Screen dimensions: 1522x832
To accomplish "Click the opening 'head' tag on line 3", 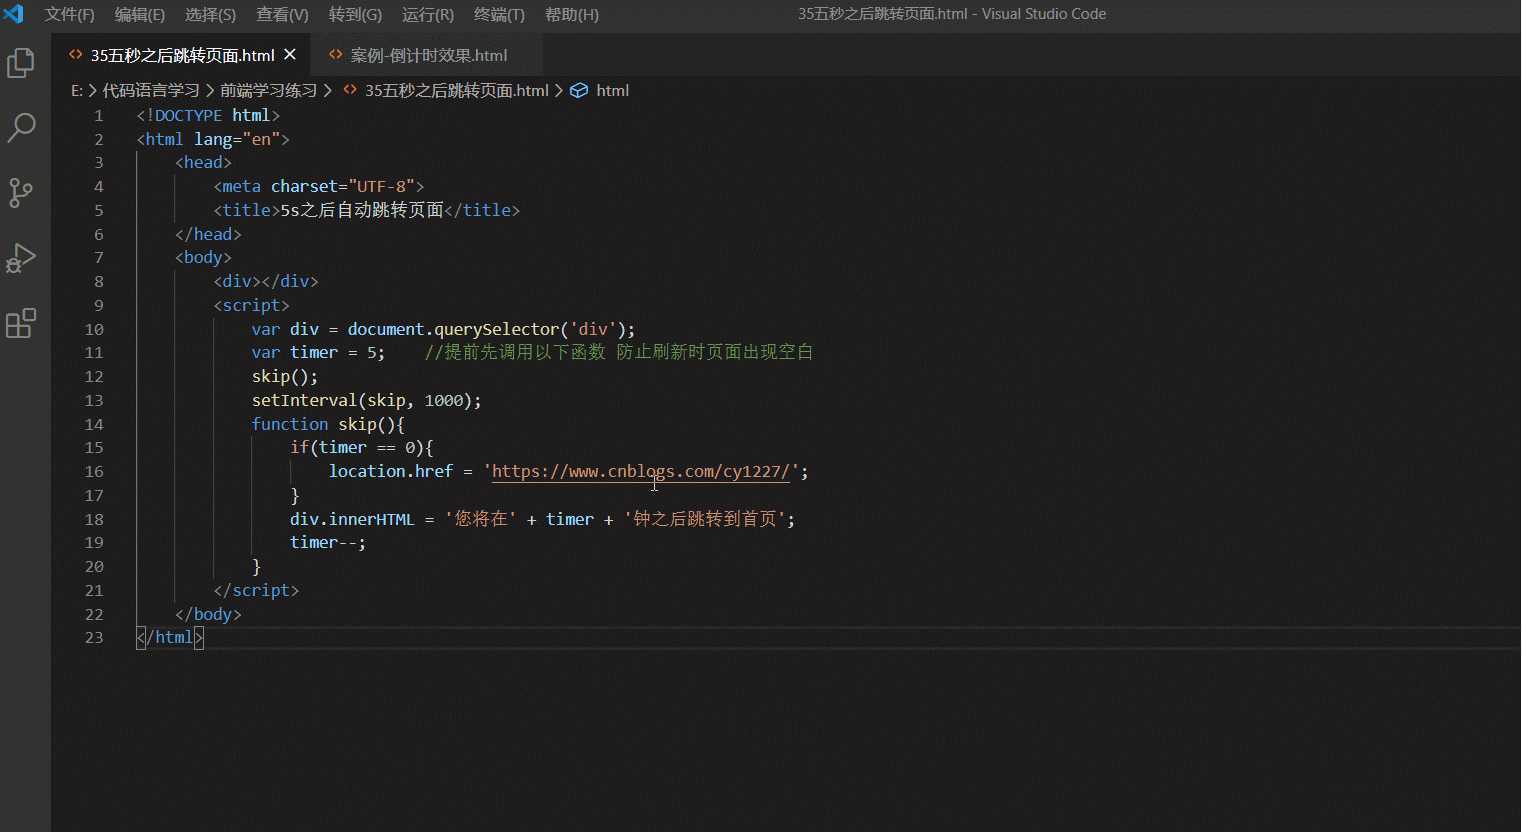I will (203, 162).
